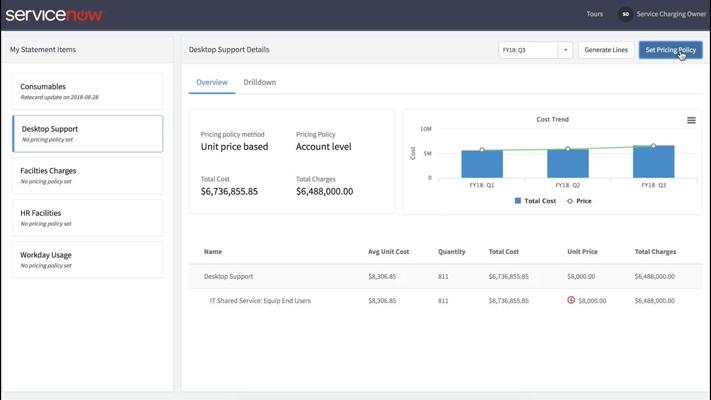Select Desktop Support statement item

(x=87, y=133)
